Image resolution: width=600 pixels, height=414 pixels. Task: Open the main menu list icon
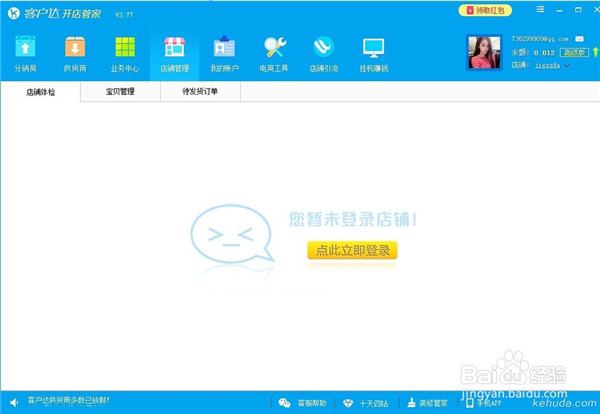tap(540, 9)
